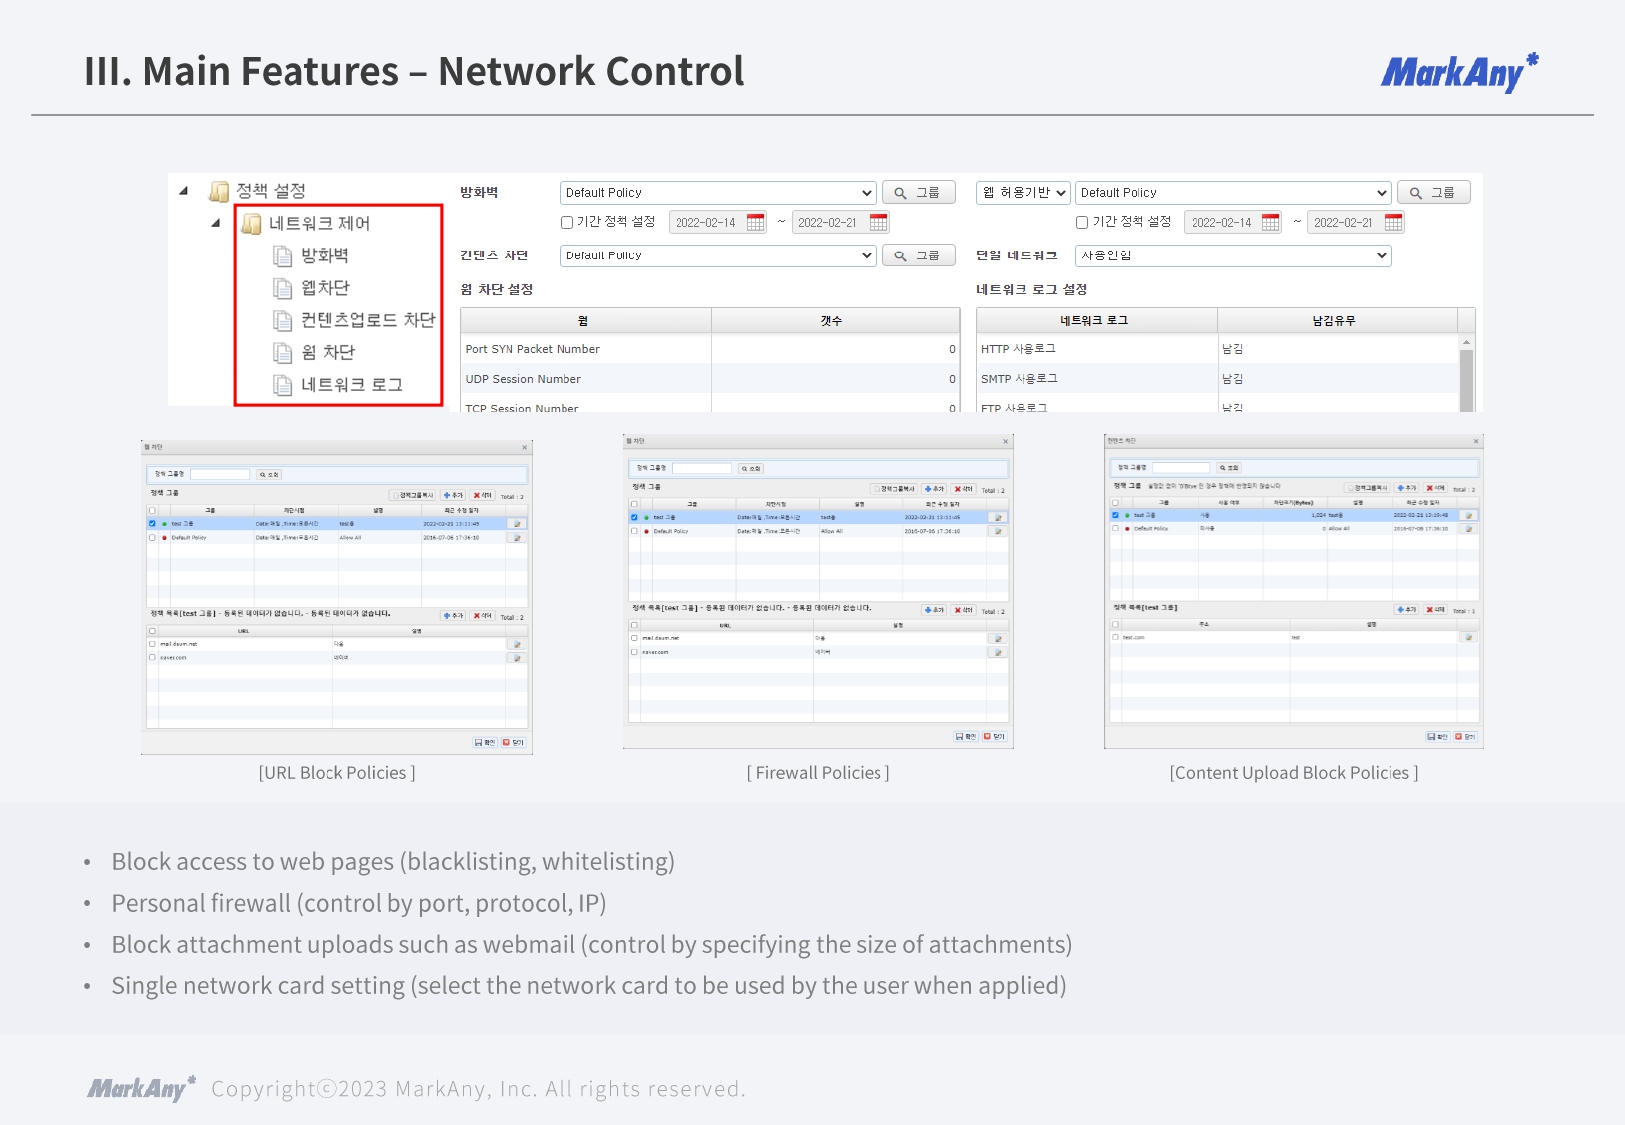Click the document icon next to 웹차단

click(x=283, y=288)
